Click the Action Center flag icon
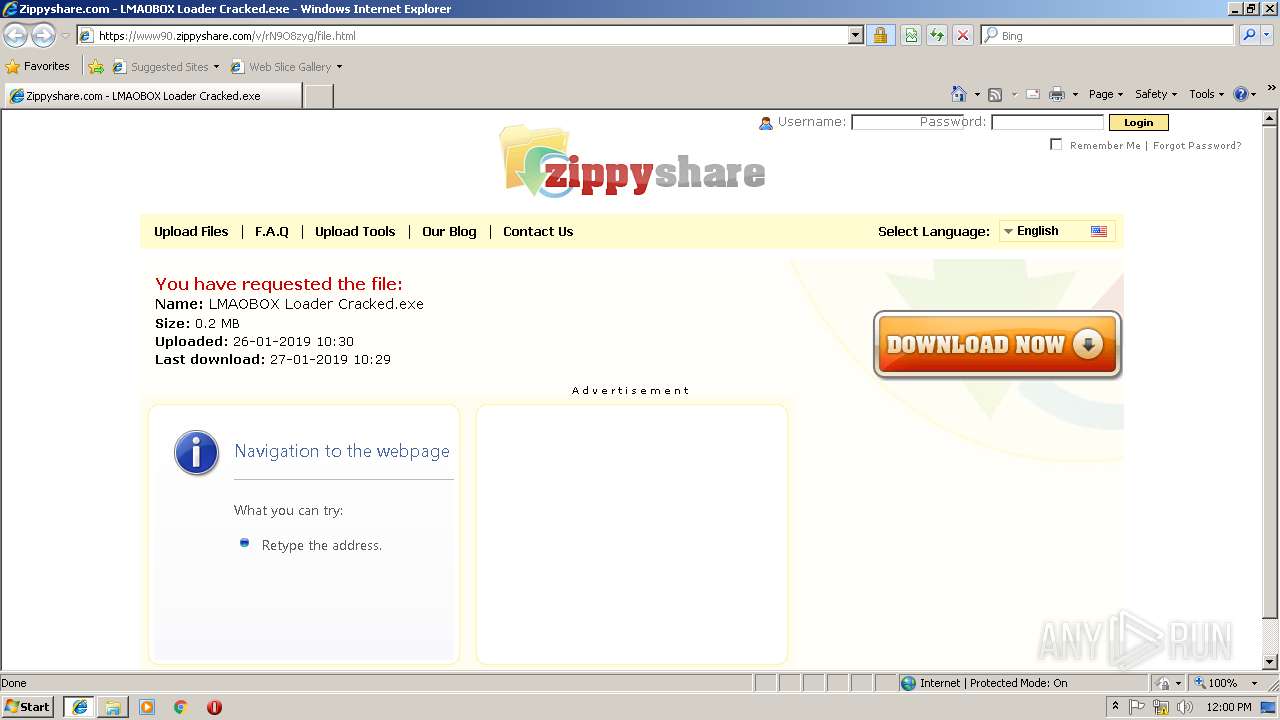The image size is (1280, 720). pos(1137,707)
